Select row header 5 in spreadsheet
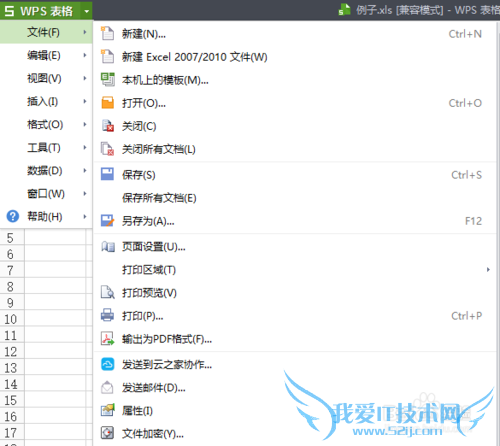500x446 pixels. [x=12, y=238]
